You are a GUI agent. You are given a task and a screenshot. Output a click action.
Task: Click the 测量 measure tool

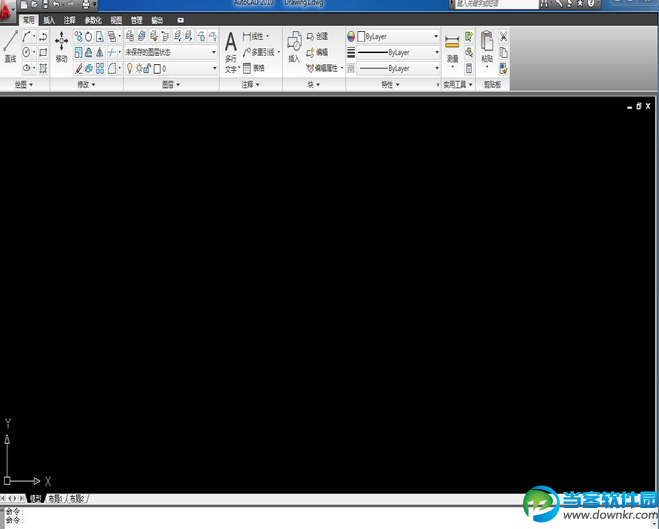coord(452,49)
